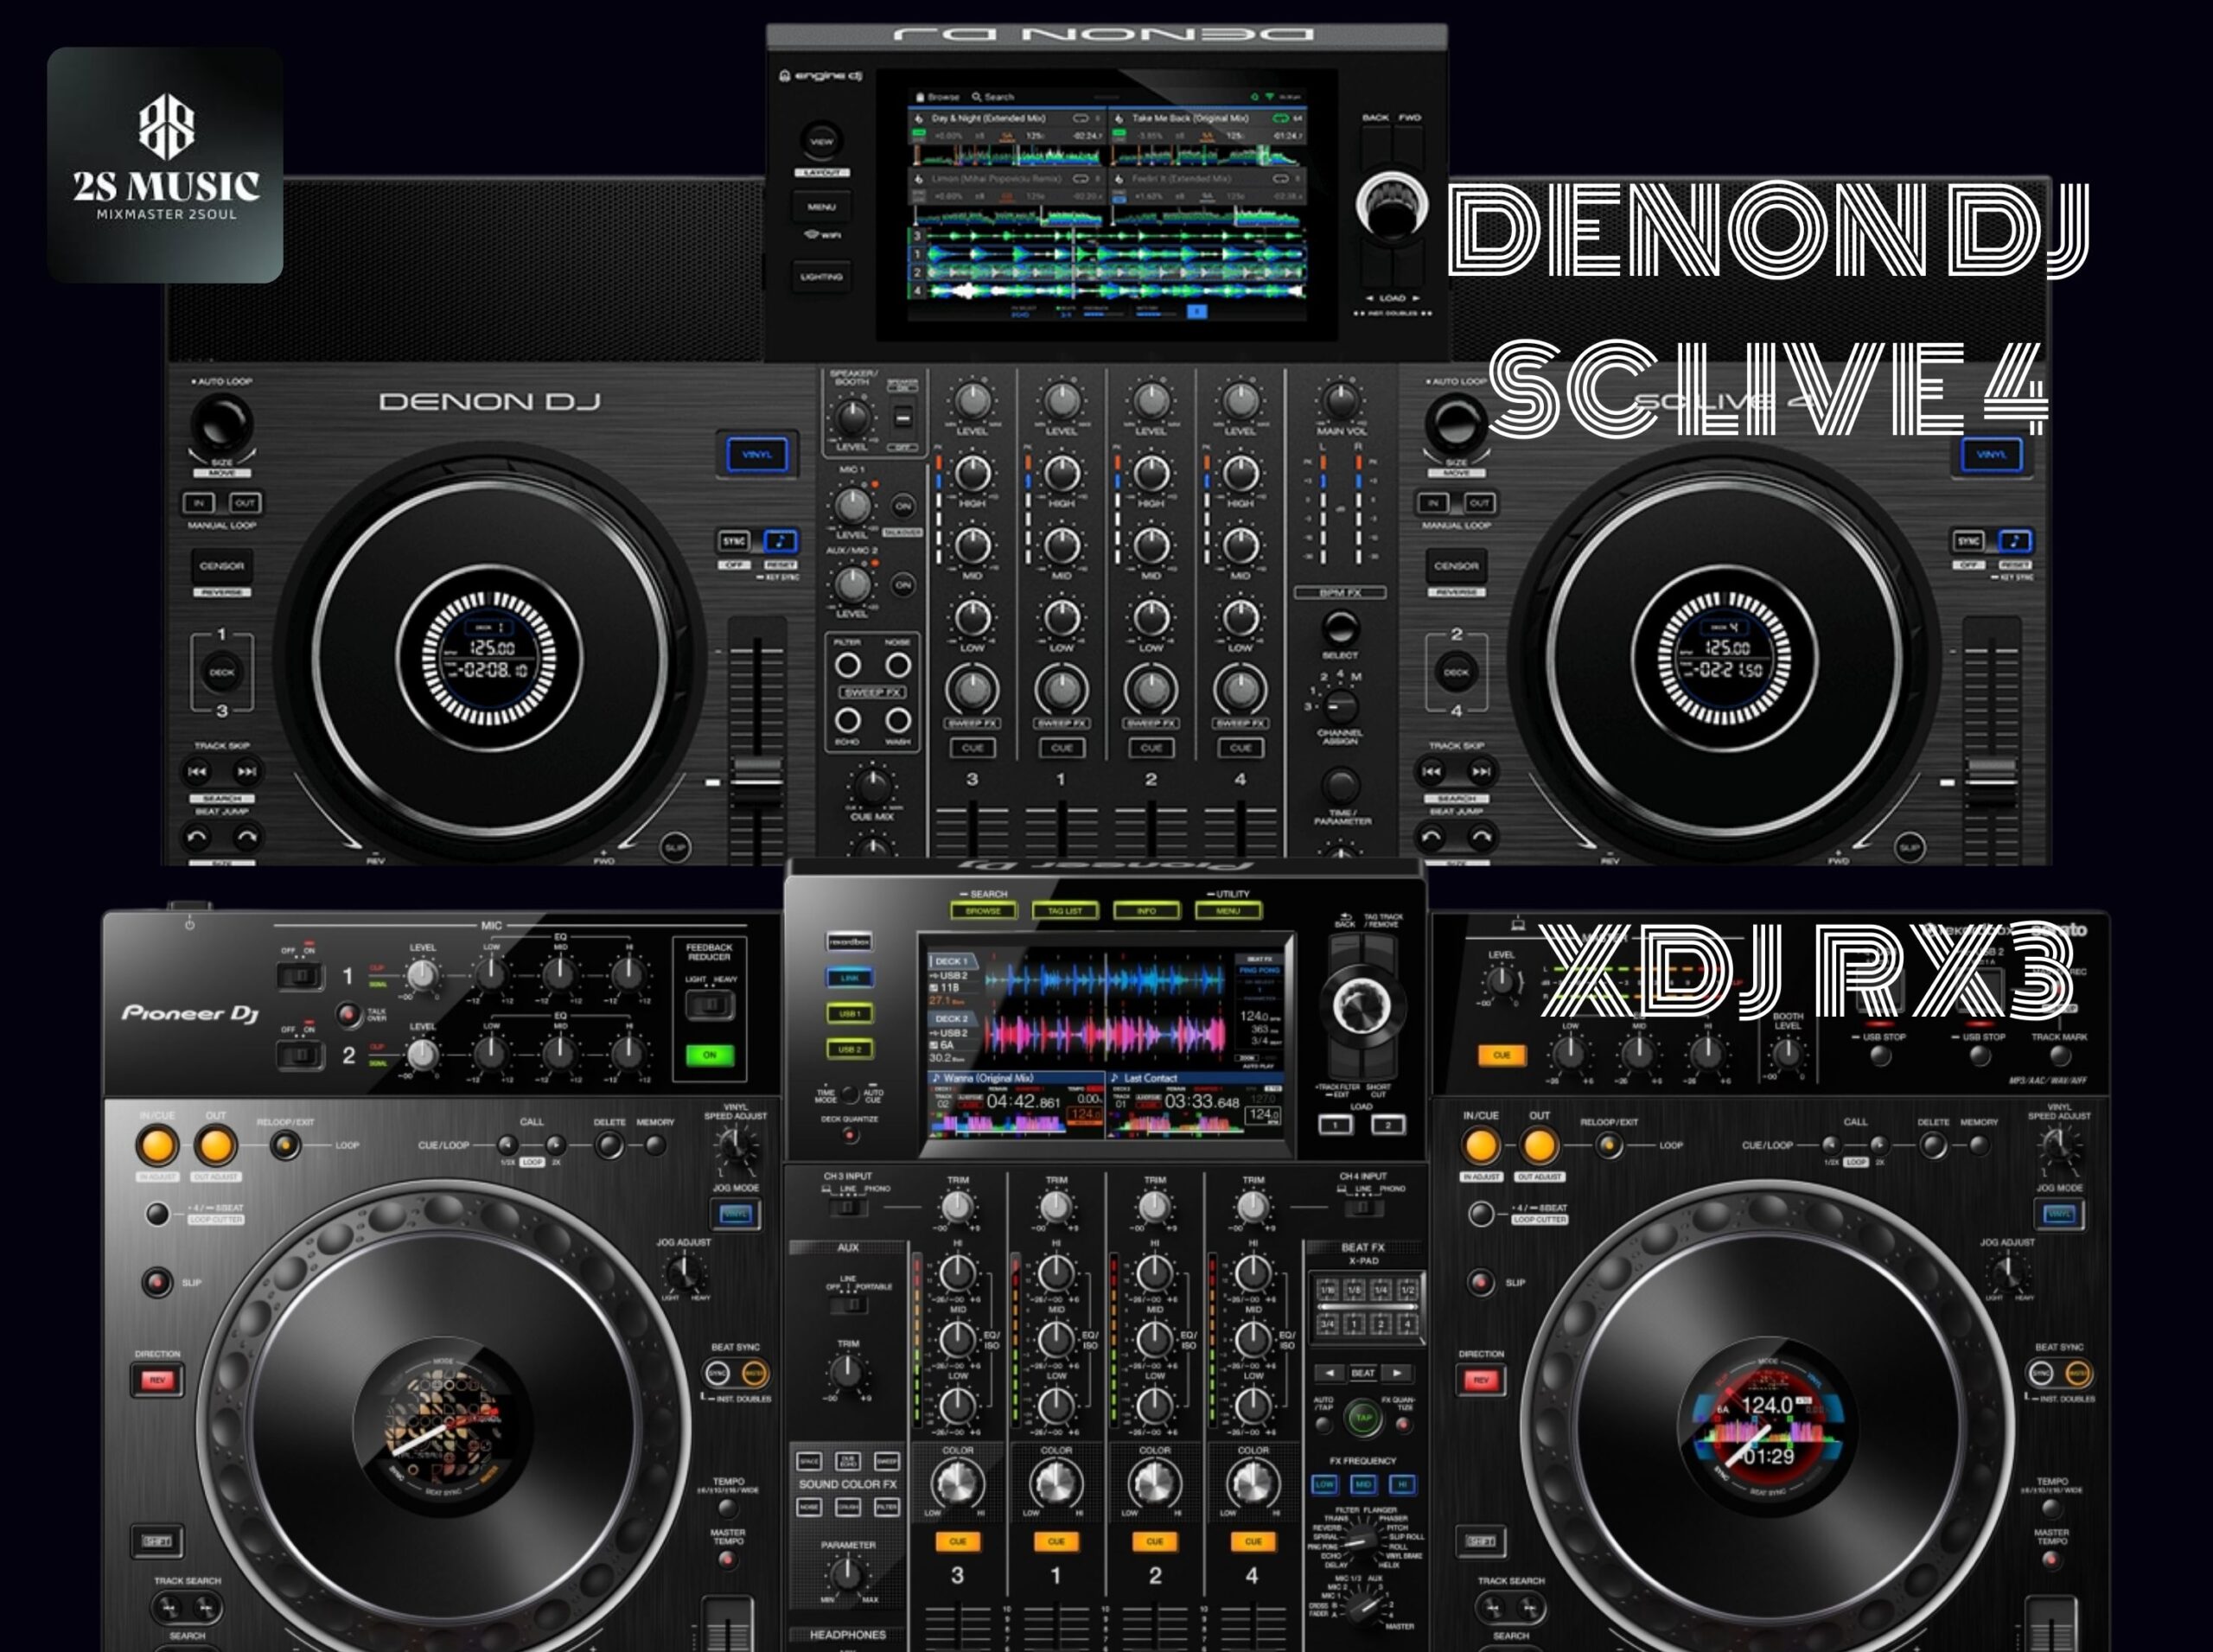Screen dimensions: 2213x1652
Task: Toggle SLIP on XDJ RX3 left deck
Action: pos(157,1281)
